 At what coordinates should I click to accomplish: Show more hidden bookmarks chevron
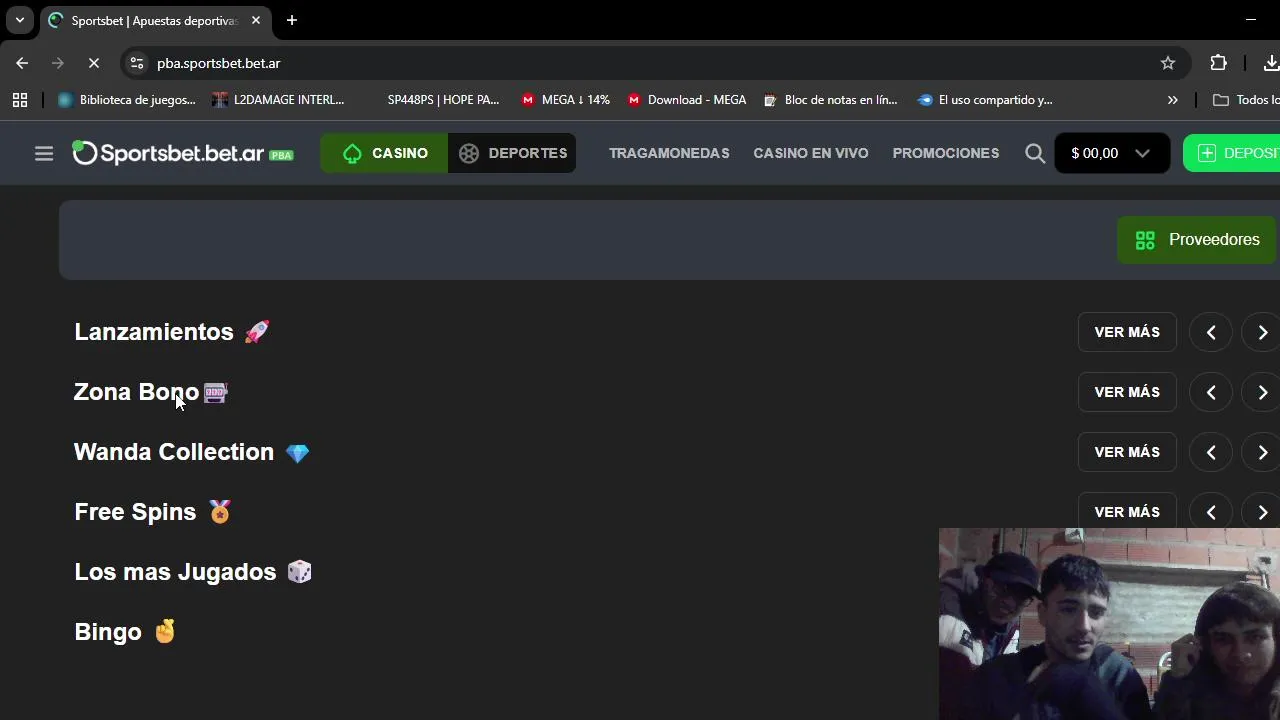(1173, 100)
